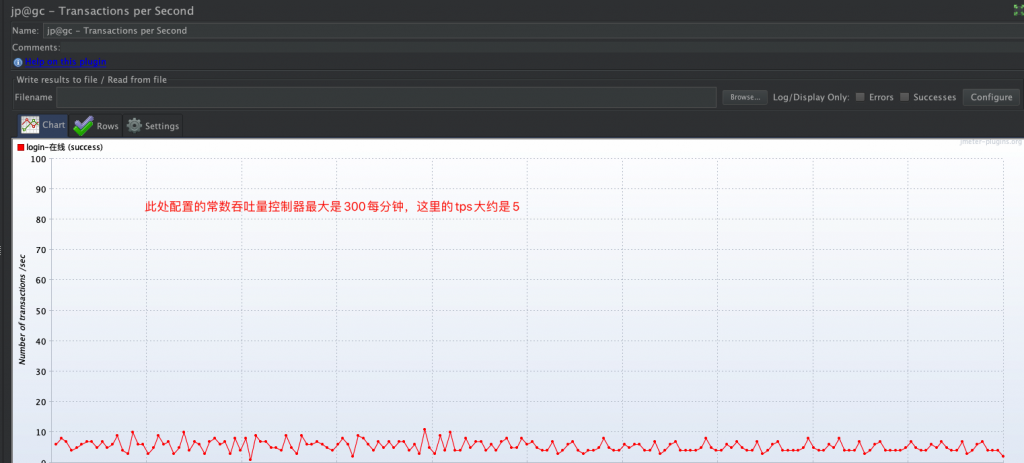1024x463 pixels.
Task: Click the jmeter-plugins.org watermark in the chart
Action: coord(989,142)
